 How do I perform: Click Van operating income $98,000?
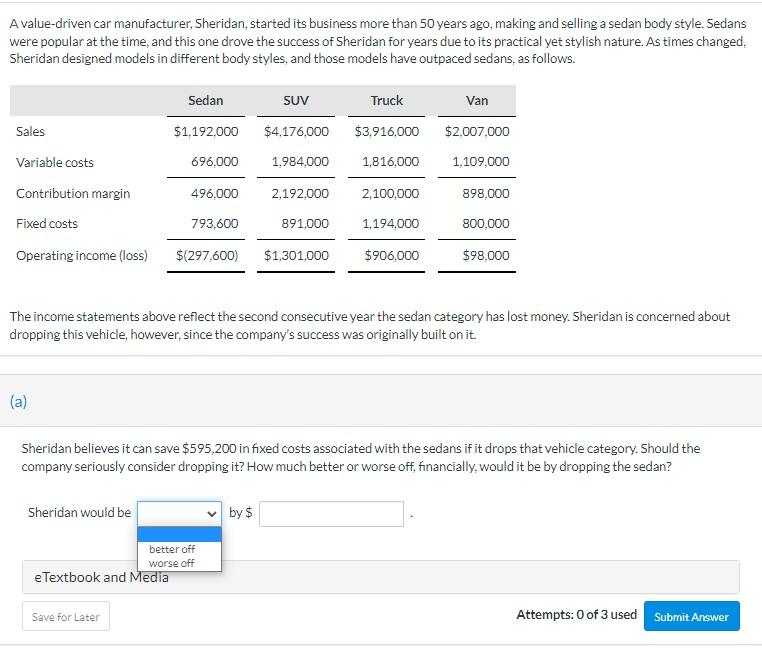486,256
